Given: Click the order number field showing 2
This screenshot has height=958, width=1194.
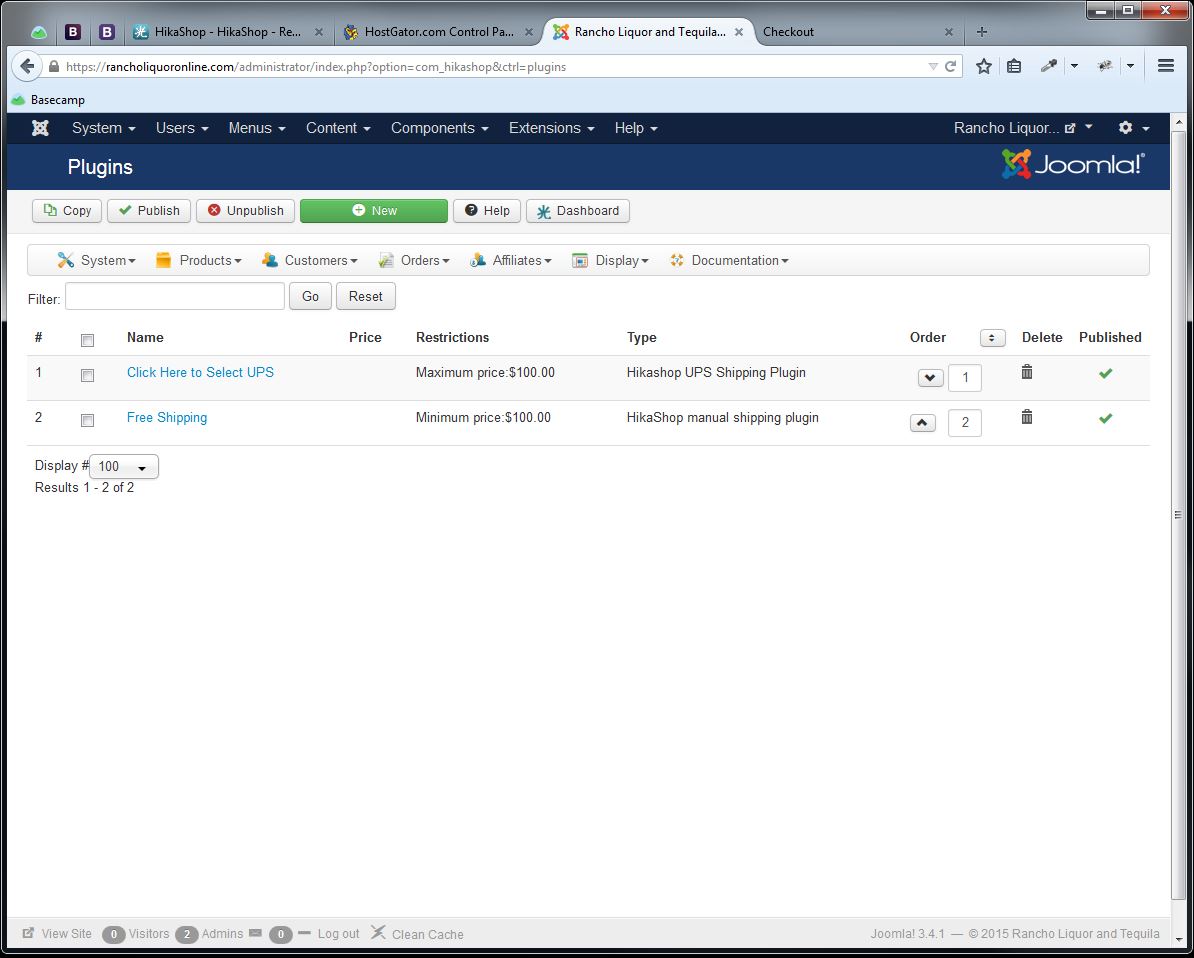Looking at the screenshot, I should [x=965, y=423].
